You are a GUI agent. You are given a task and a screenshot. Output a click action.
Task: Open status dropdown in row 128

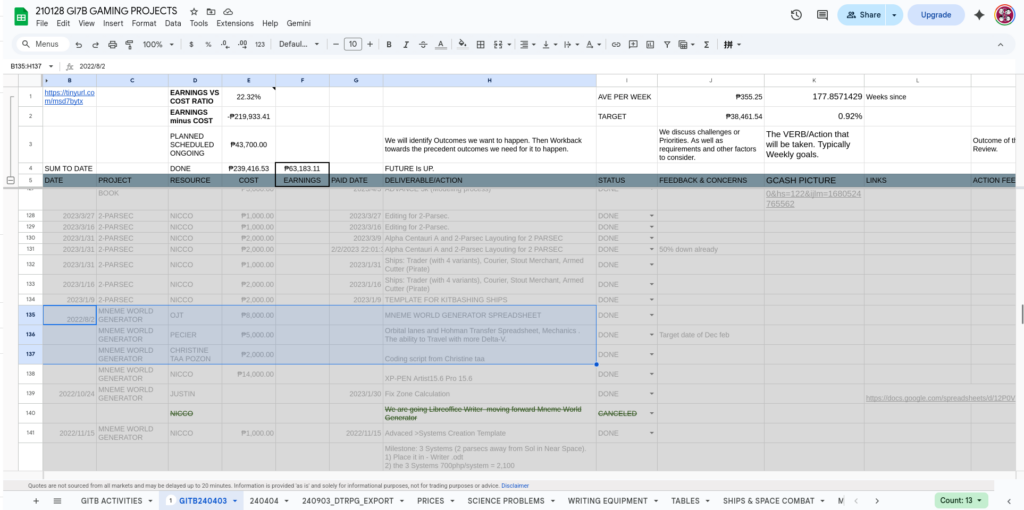652,216
